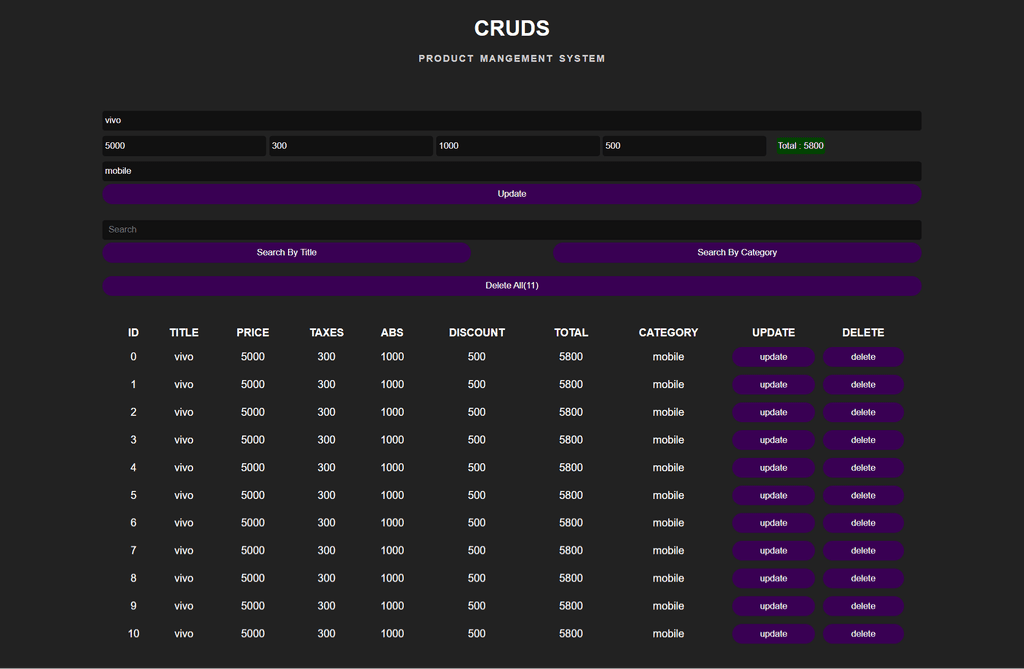The height and width of the screenshot is (669, 1024).
Task: Update the product with ID 2
Action: pos(773,412)
